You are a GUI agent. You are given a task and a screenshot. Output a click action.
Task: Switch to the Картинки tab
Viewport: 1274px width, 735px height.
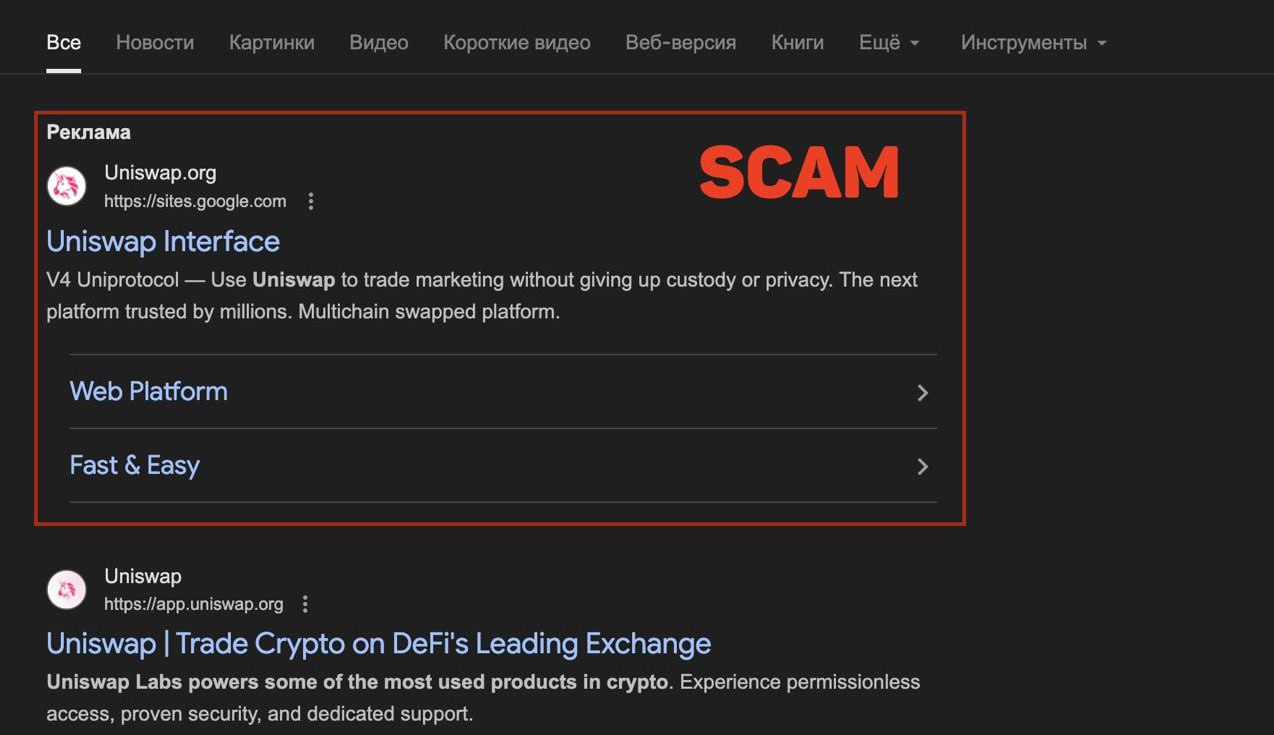[272, 43]
